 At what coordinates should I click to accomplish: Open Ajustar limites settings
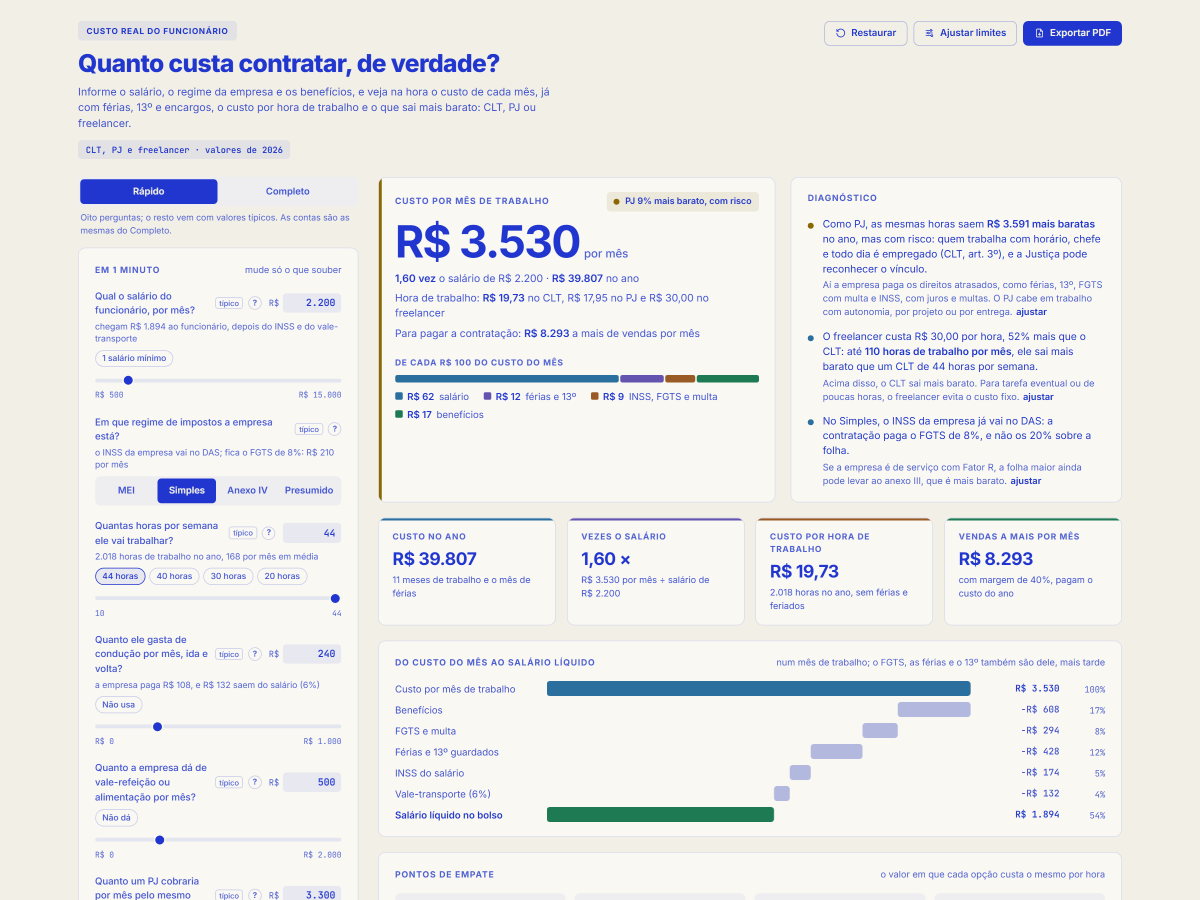click(965, 33)
